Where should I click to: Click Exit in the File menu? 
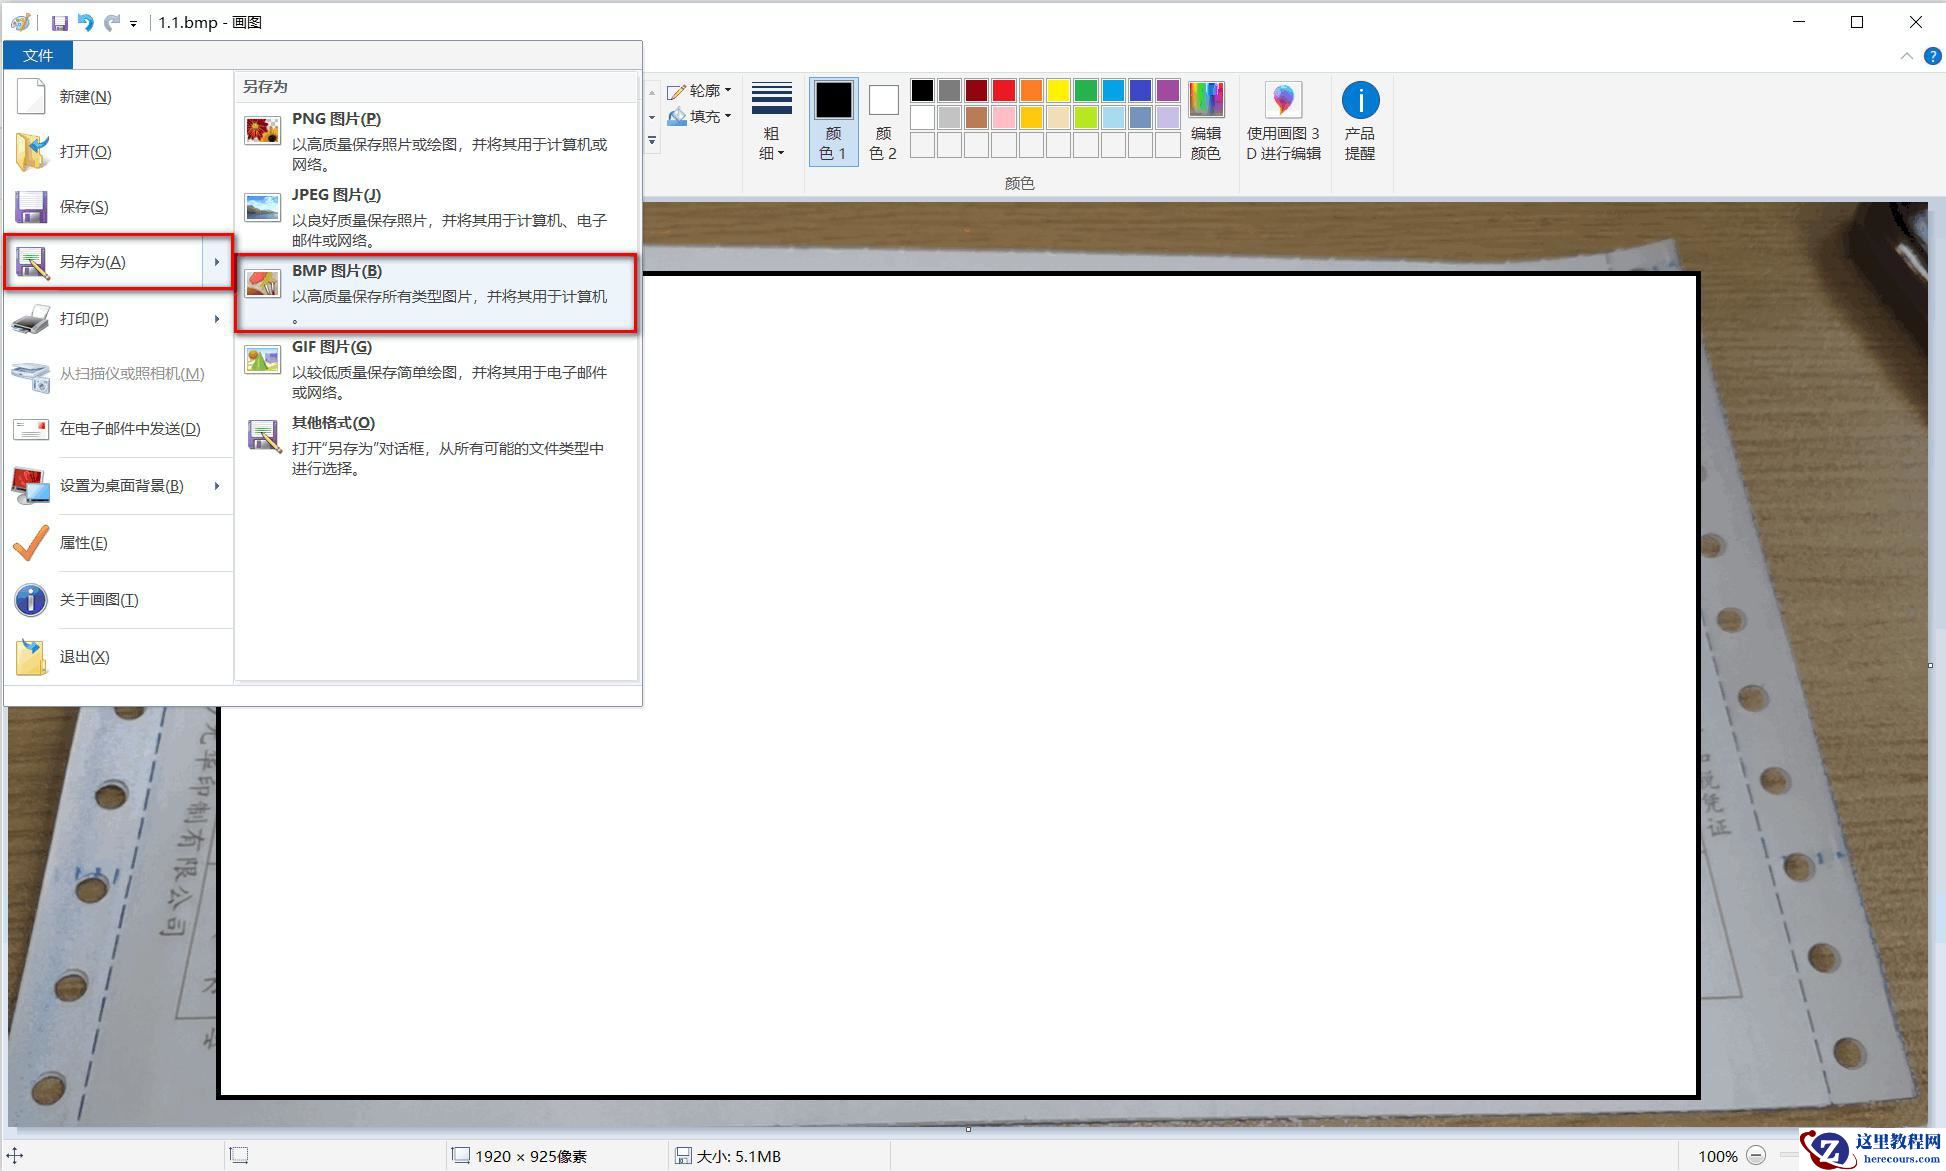[84, 657]
